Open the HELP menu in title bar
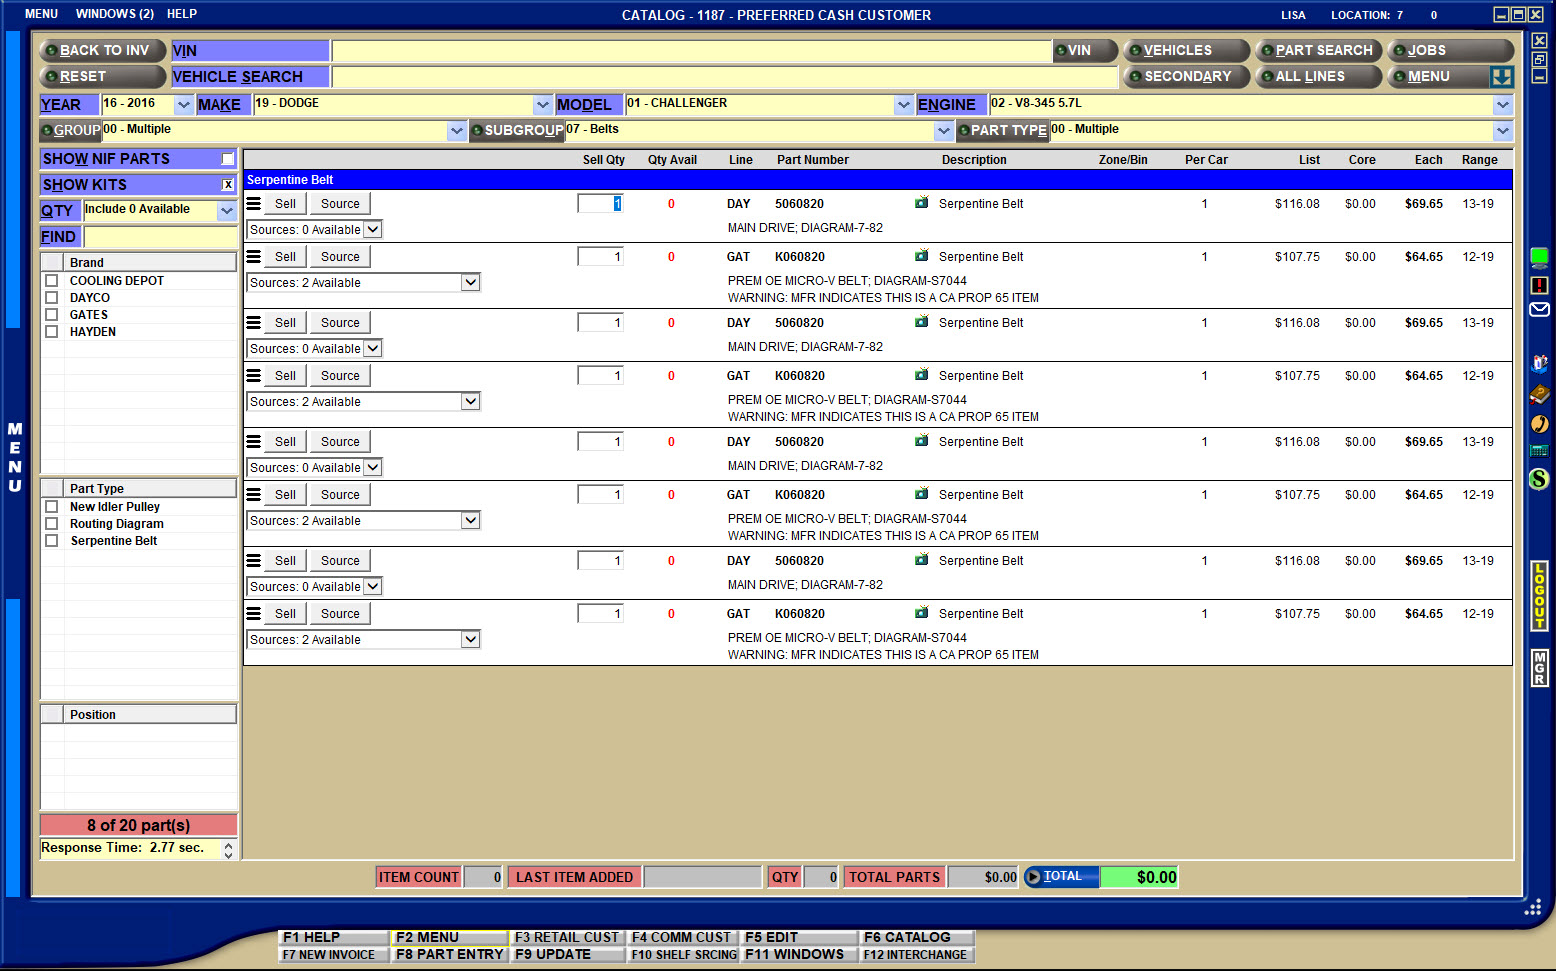 (x=181, y=14)
